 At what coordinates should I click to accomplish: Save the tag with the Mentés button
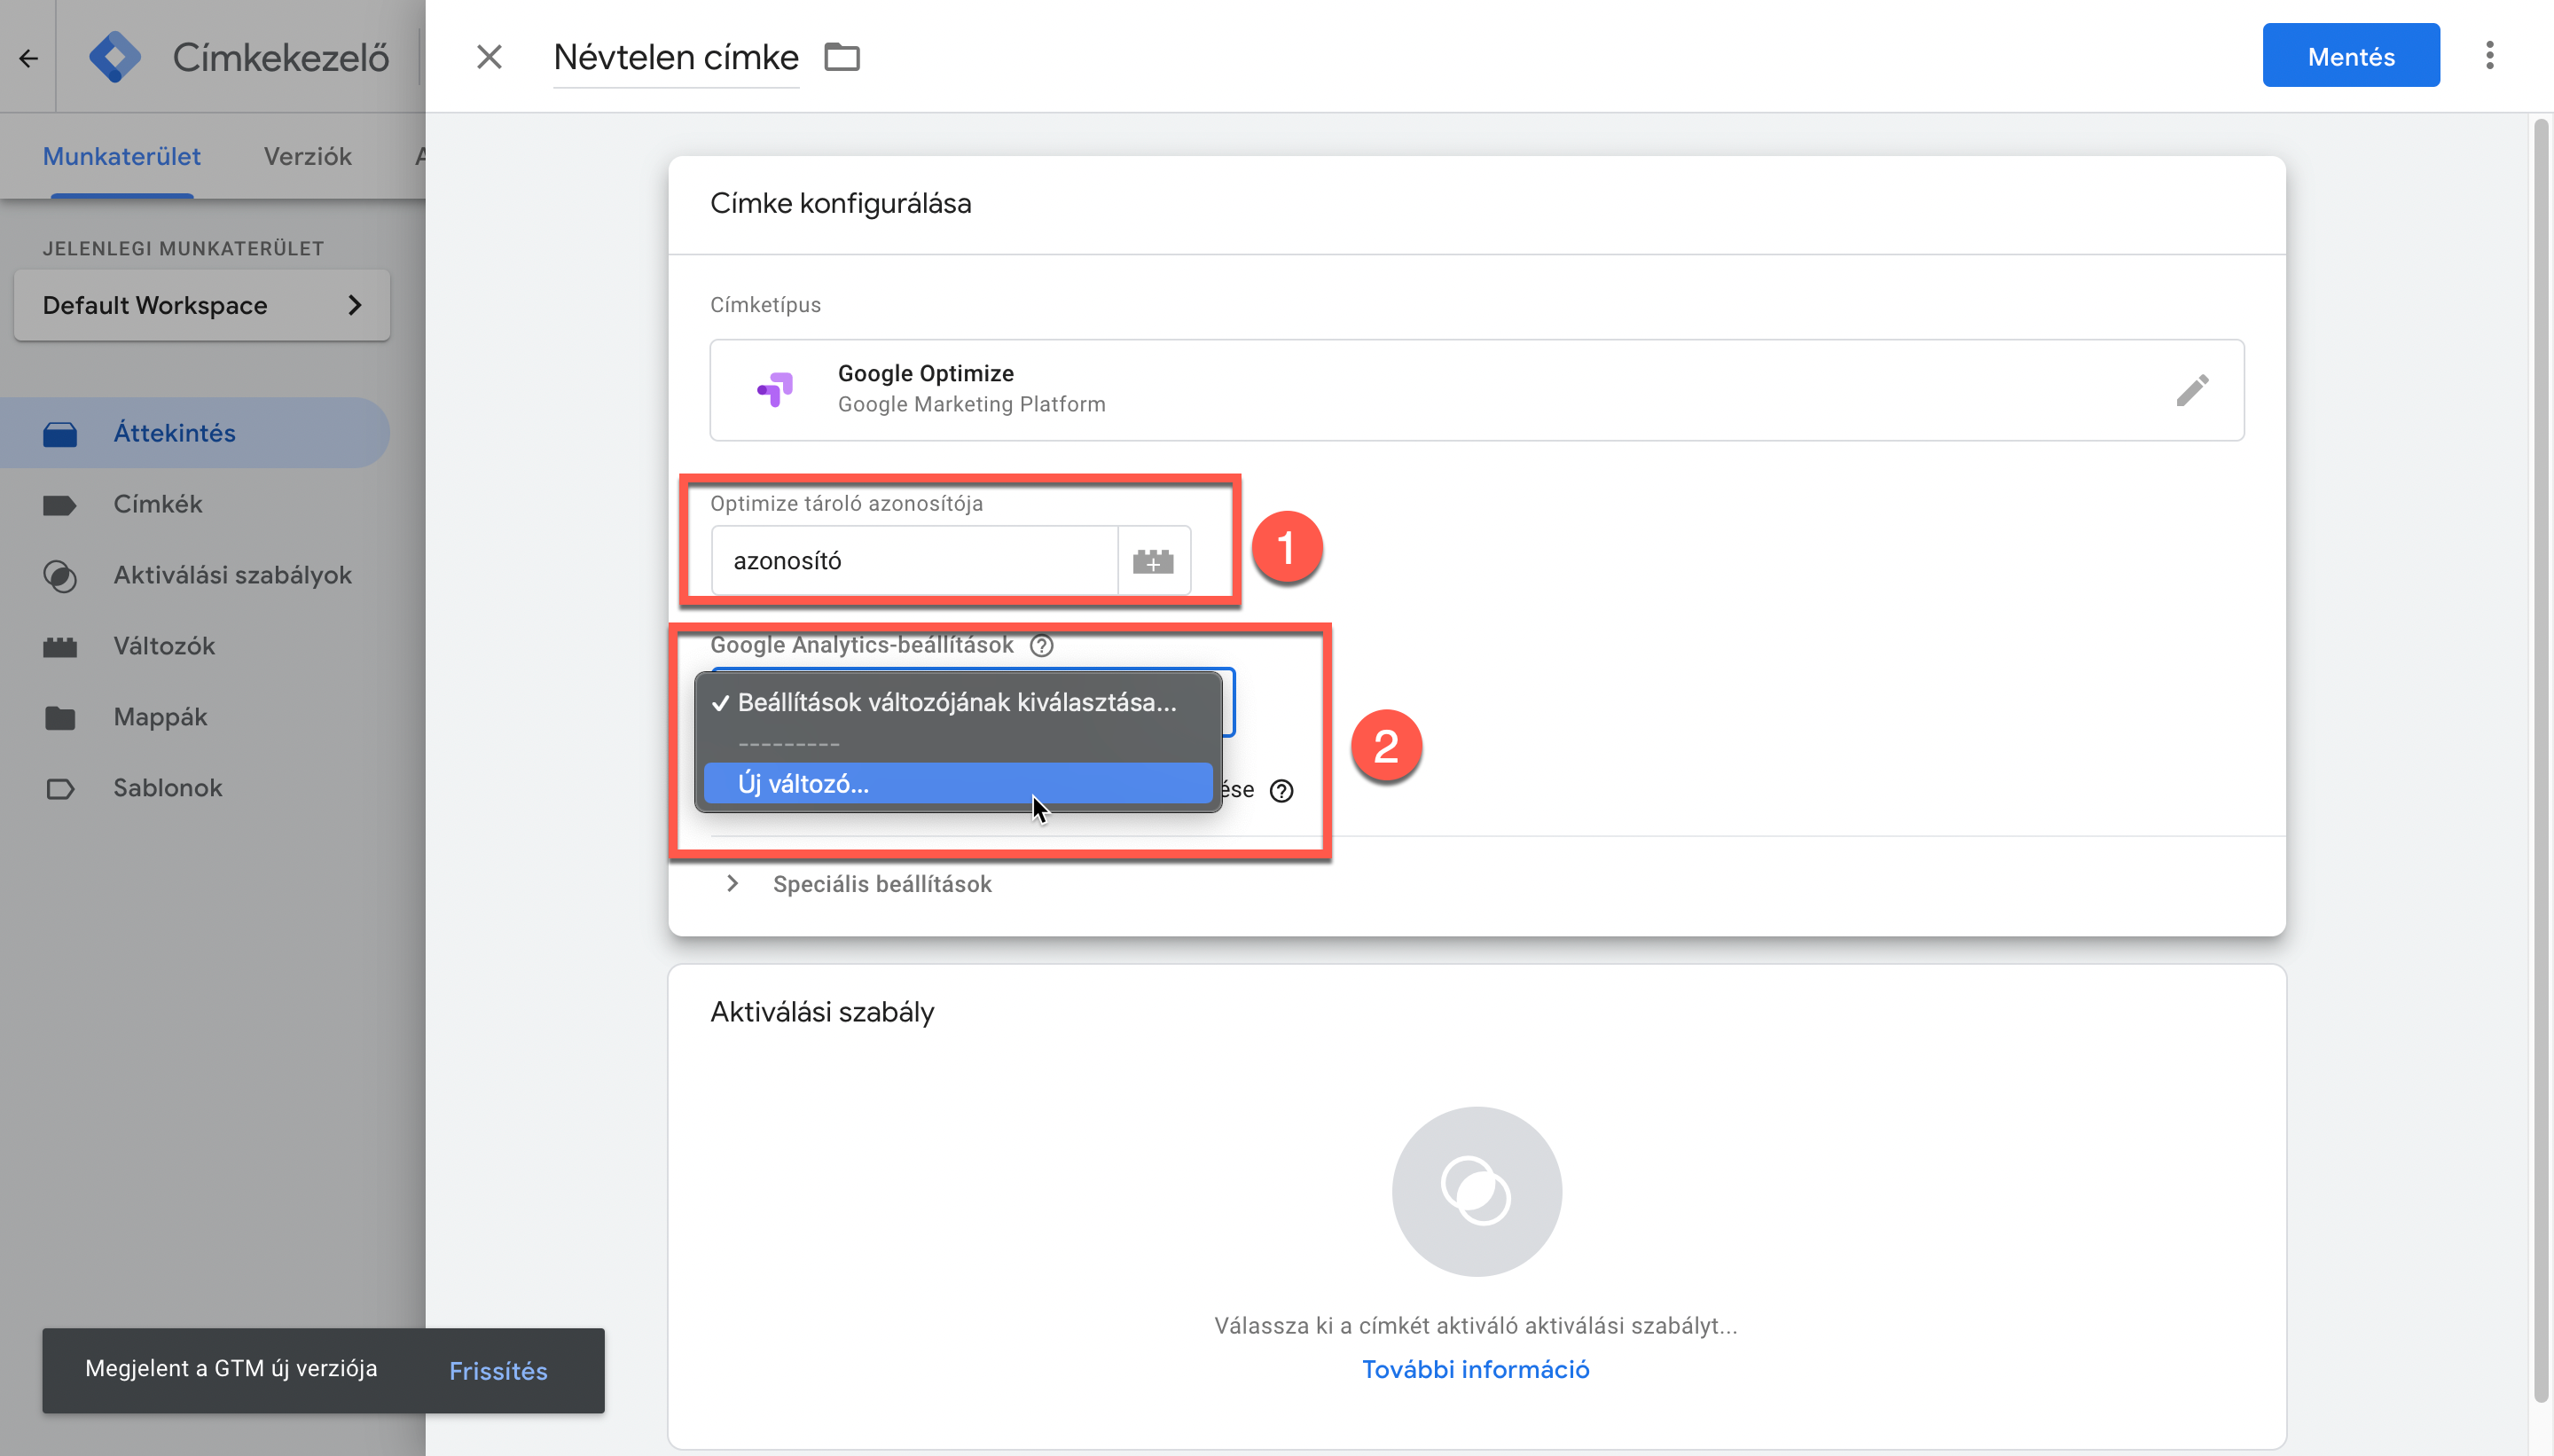tap(2350, 56)
